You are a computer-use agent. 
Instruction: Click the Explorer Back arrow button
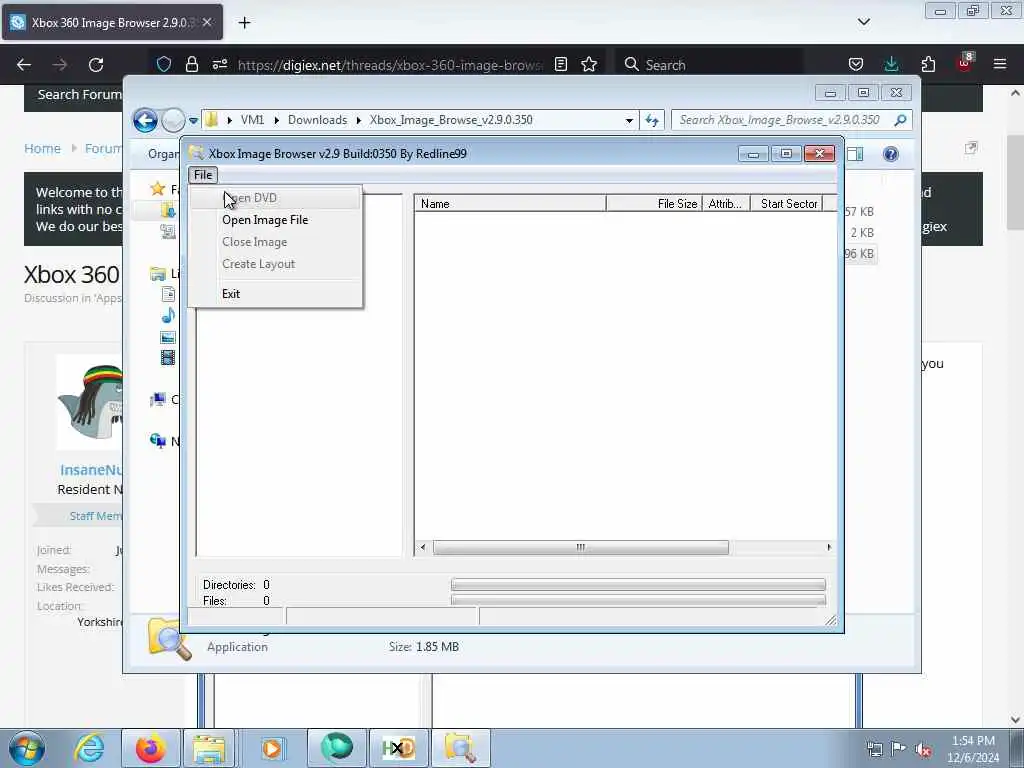coord(146,120)
